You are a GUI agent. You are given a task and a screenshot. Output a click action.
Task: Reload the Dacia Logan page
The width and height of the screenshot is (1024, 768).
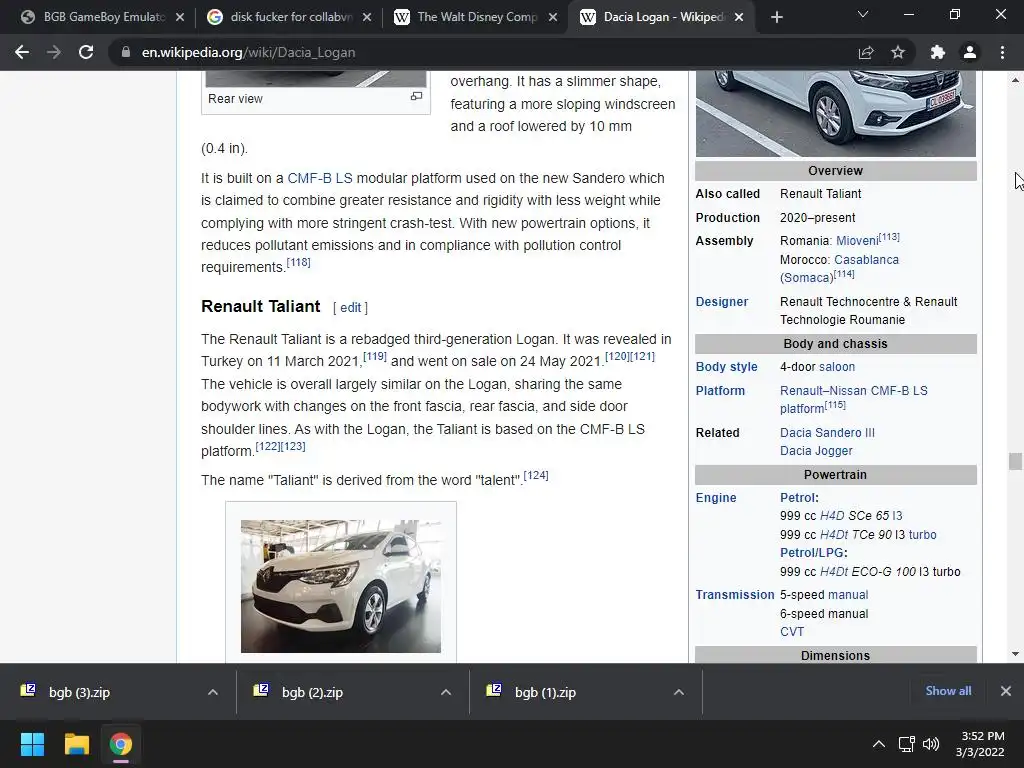point(86,52)
